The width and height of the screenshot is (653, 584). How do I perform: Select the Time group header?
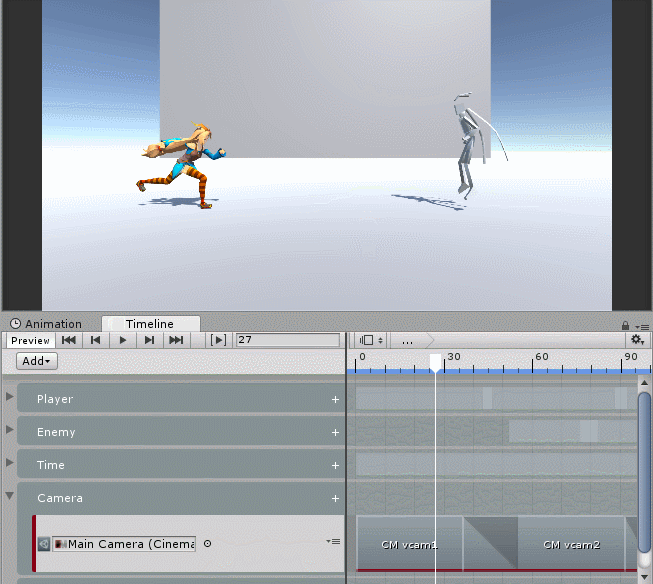(x=180, y=464)
